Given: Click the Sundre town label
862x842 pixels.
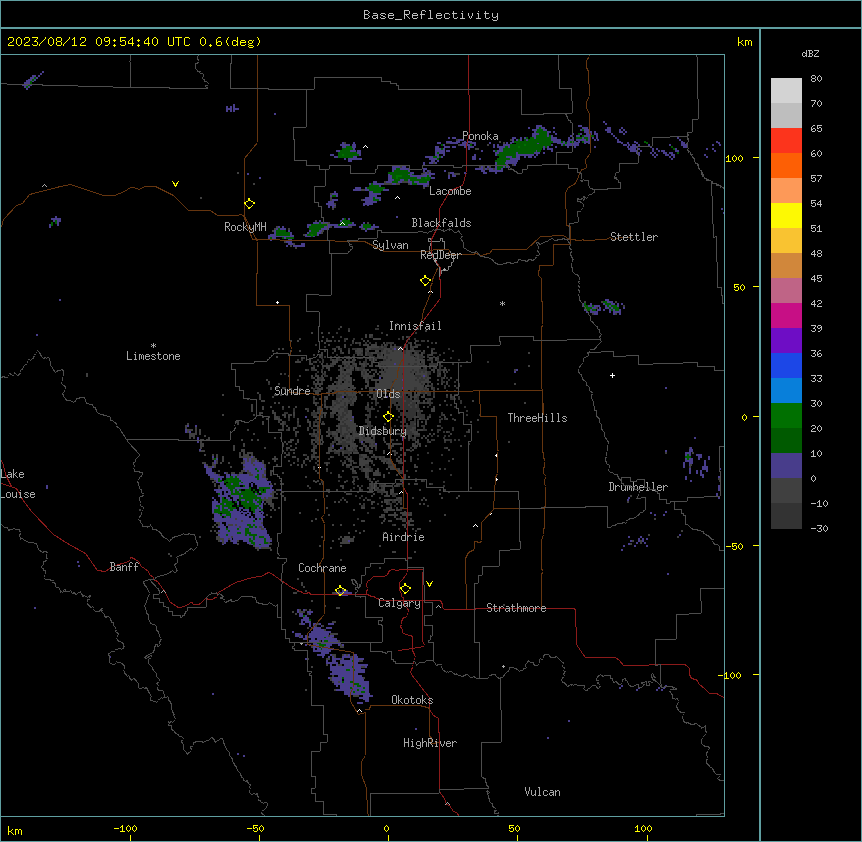Looking at the screenshot, I should coord(292,391).
